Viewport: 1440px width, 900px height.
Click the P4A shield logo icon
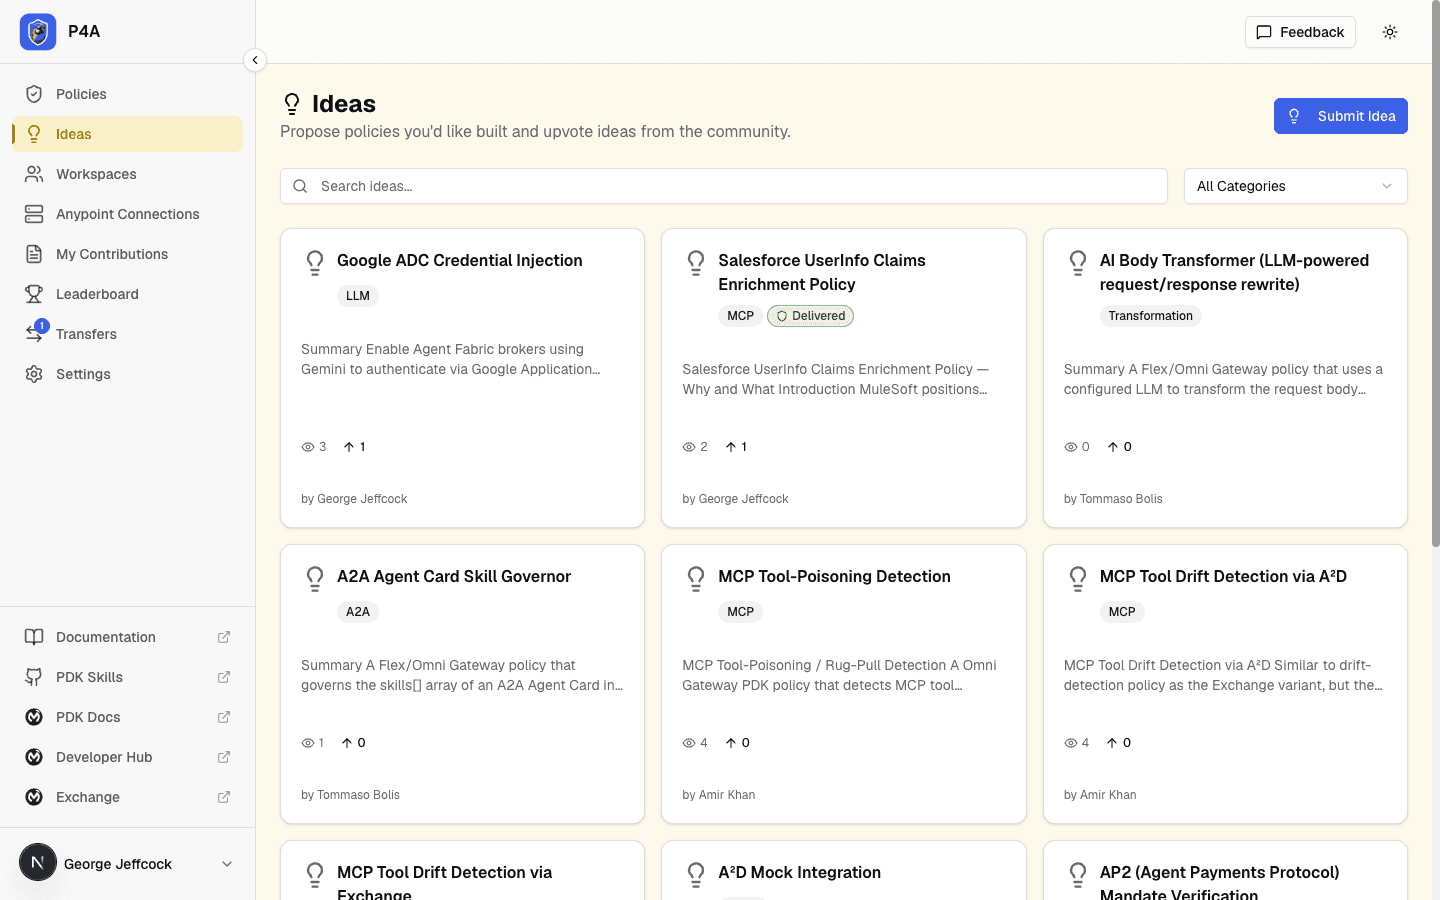38,32
